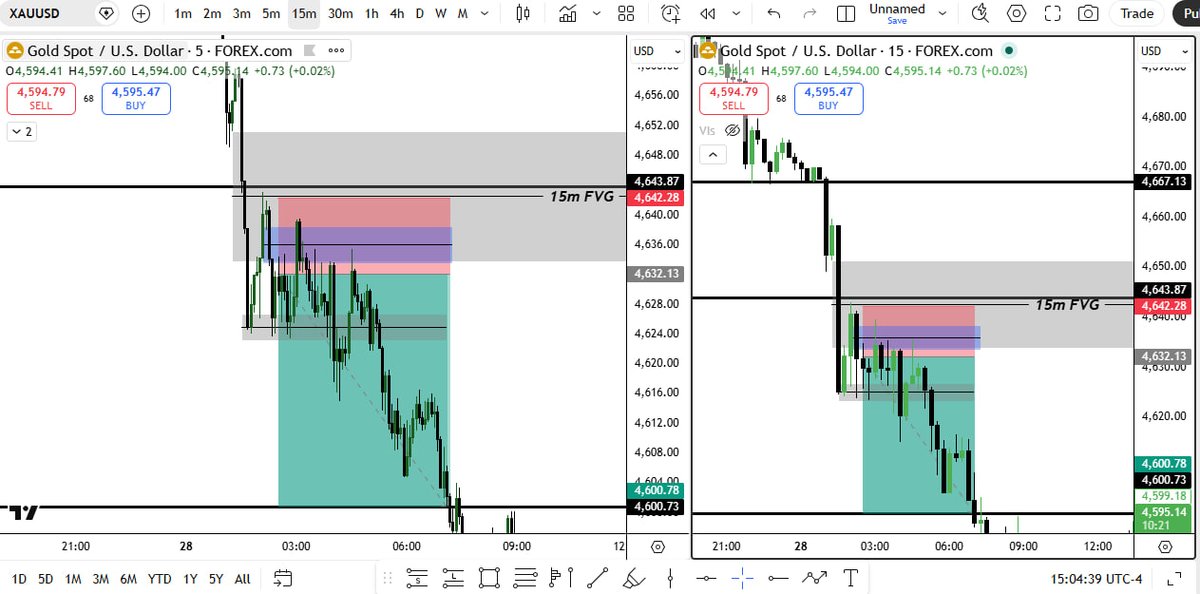1200x594 pixels.
Task: Take a snapshot with the camera icon
Action: click(1088, 14)
